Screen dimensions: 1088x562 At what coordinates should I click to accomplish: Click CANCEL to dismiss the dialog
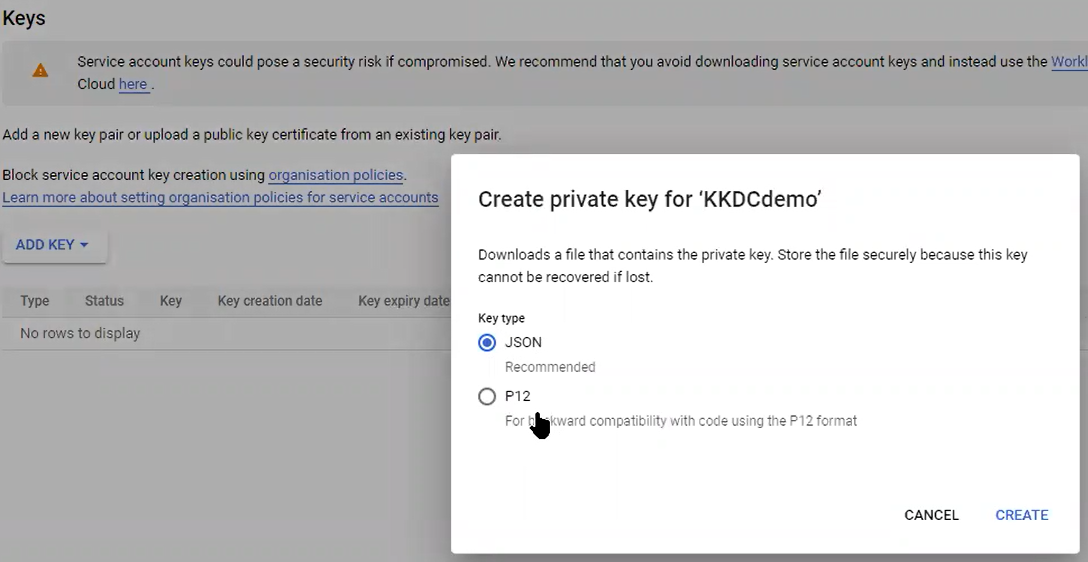[x=931, y=515]
